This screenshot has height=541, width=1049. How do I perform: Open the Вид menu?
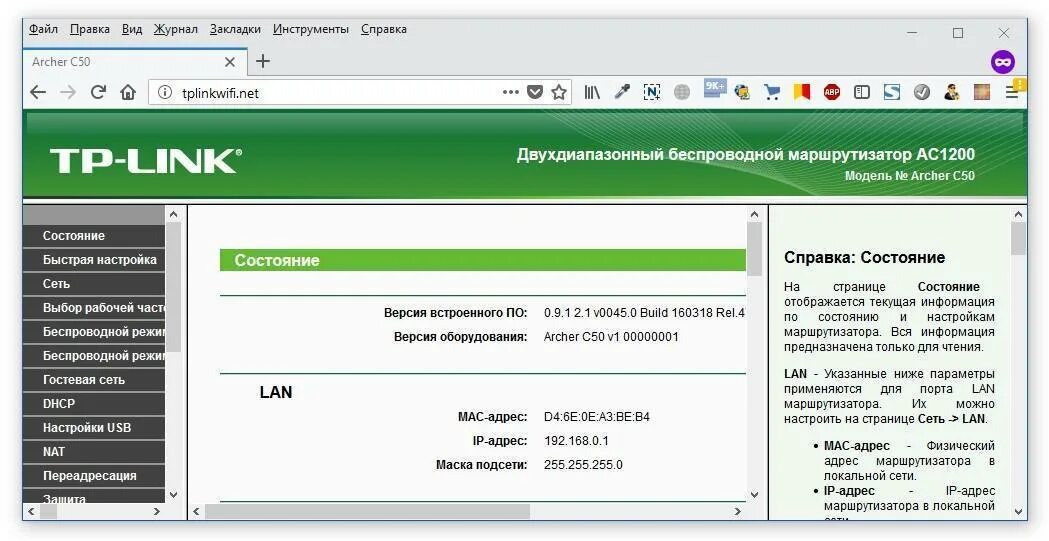click(x=132, y=29)
